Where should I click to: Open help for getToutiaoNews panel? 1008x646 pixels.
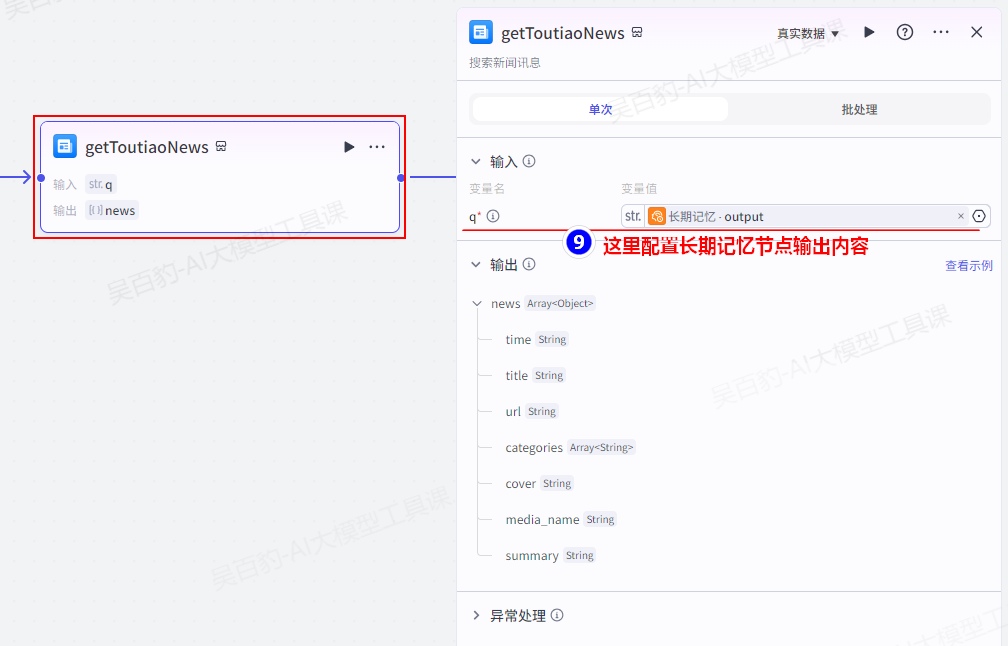905,32
